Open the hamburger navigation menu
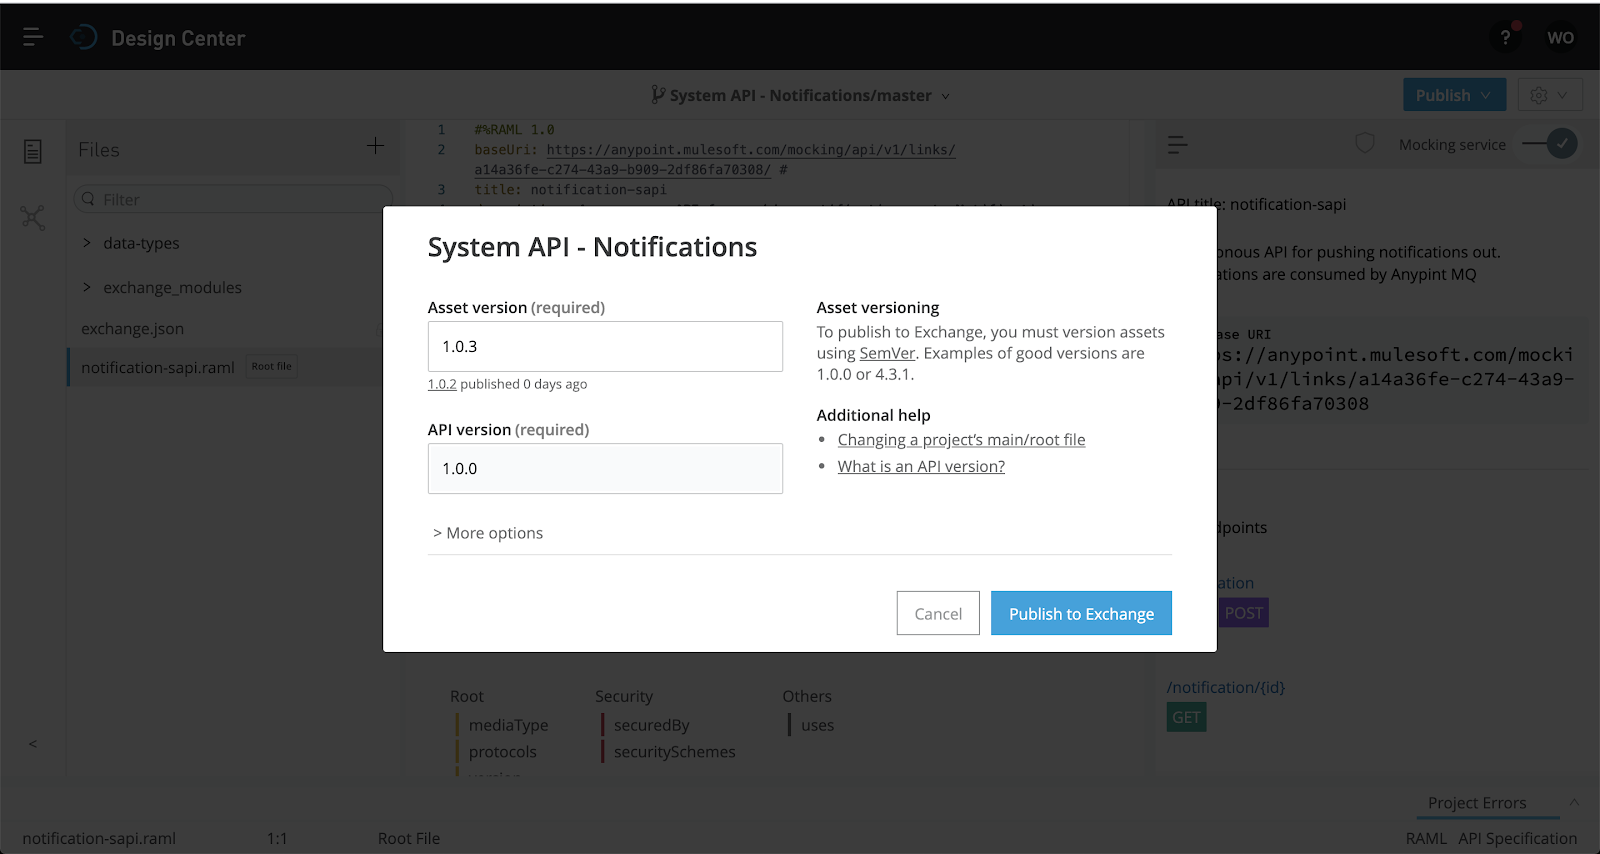 (x=32, y=37)
